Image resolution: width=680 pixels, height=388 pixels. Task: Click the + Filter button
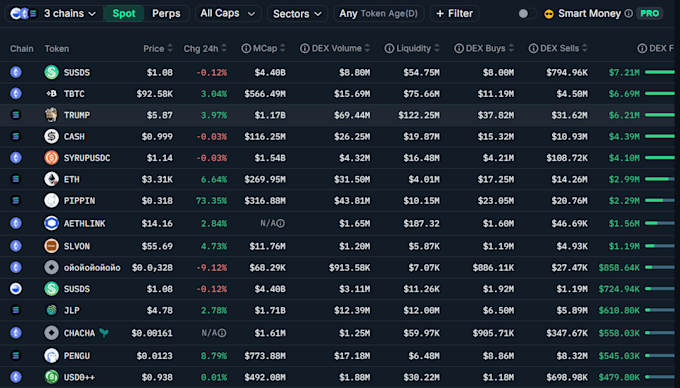pyautogui.click(x=454, y=13)
